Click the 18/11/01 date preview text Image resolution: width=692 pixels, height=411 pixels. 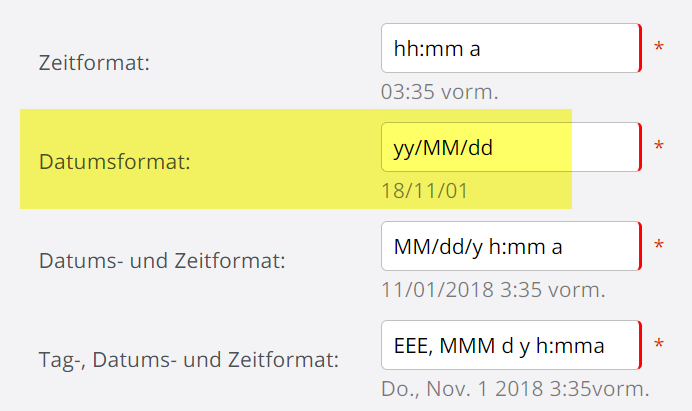[425, 190]
